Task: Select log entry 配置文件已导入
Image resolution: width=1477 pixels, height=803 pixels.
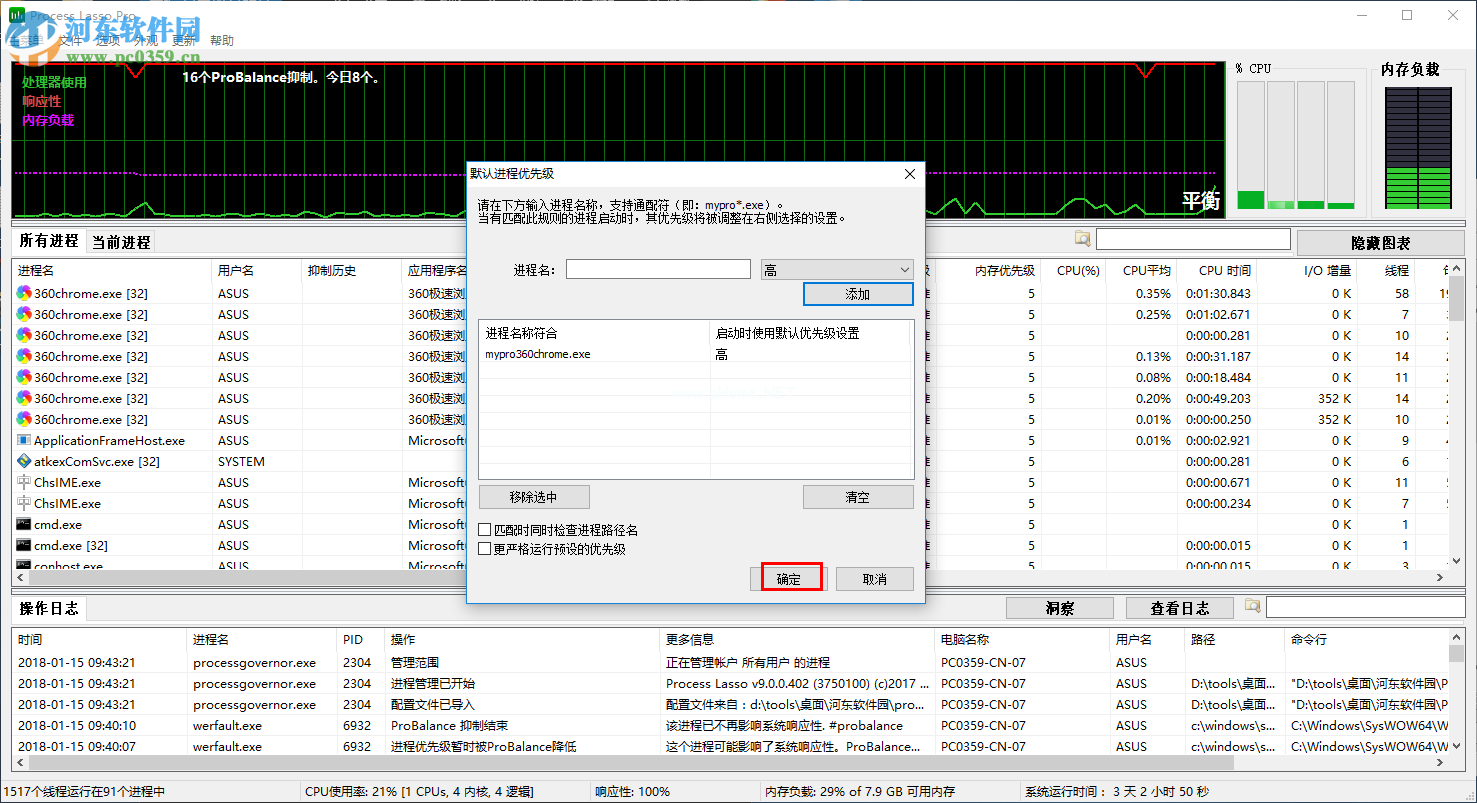Action: [730, 704]
